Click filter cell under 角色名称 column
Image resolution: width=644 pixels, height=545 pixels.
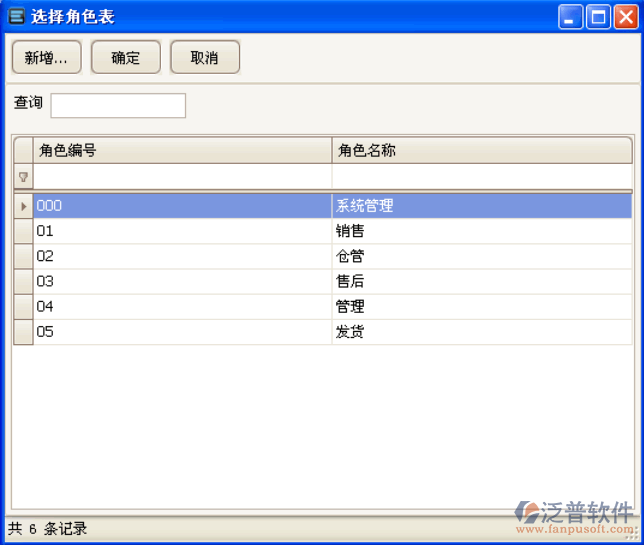tap(482, 177)
